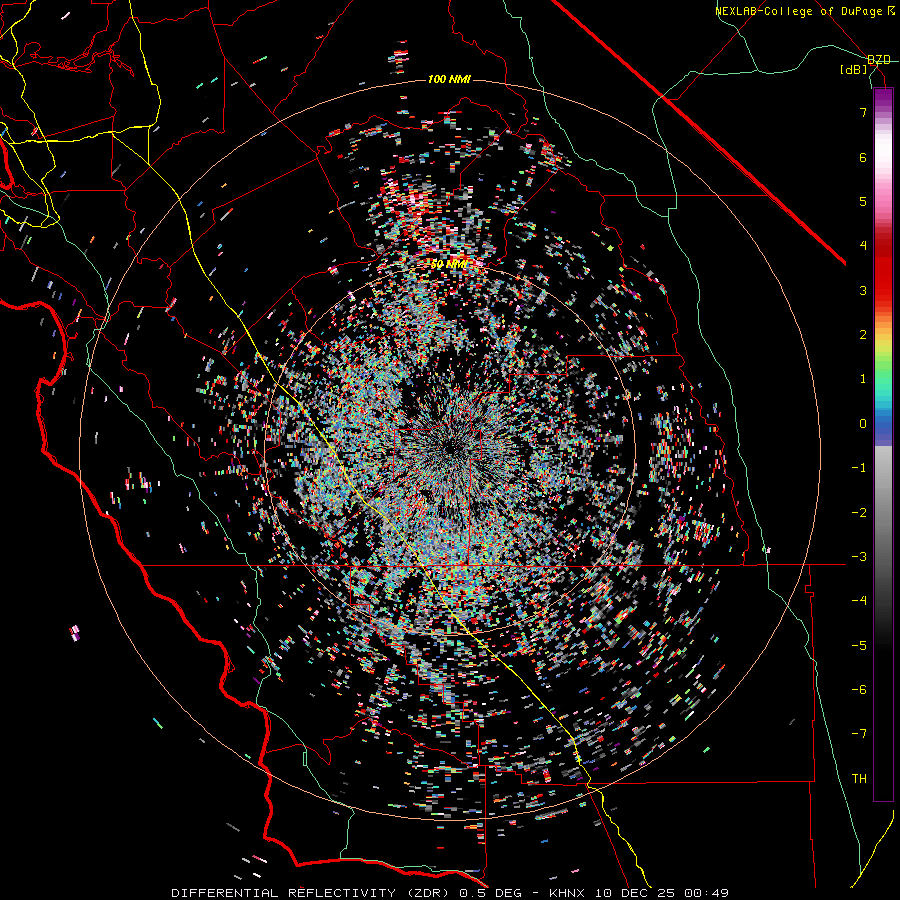Image resolution: width=900 pixels, height=900 pixels.
Task: Click the '1' value on the color scale
Action: click(x=863, y=379)
